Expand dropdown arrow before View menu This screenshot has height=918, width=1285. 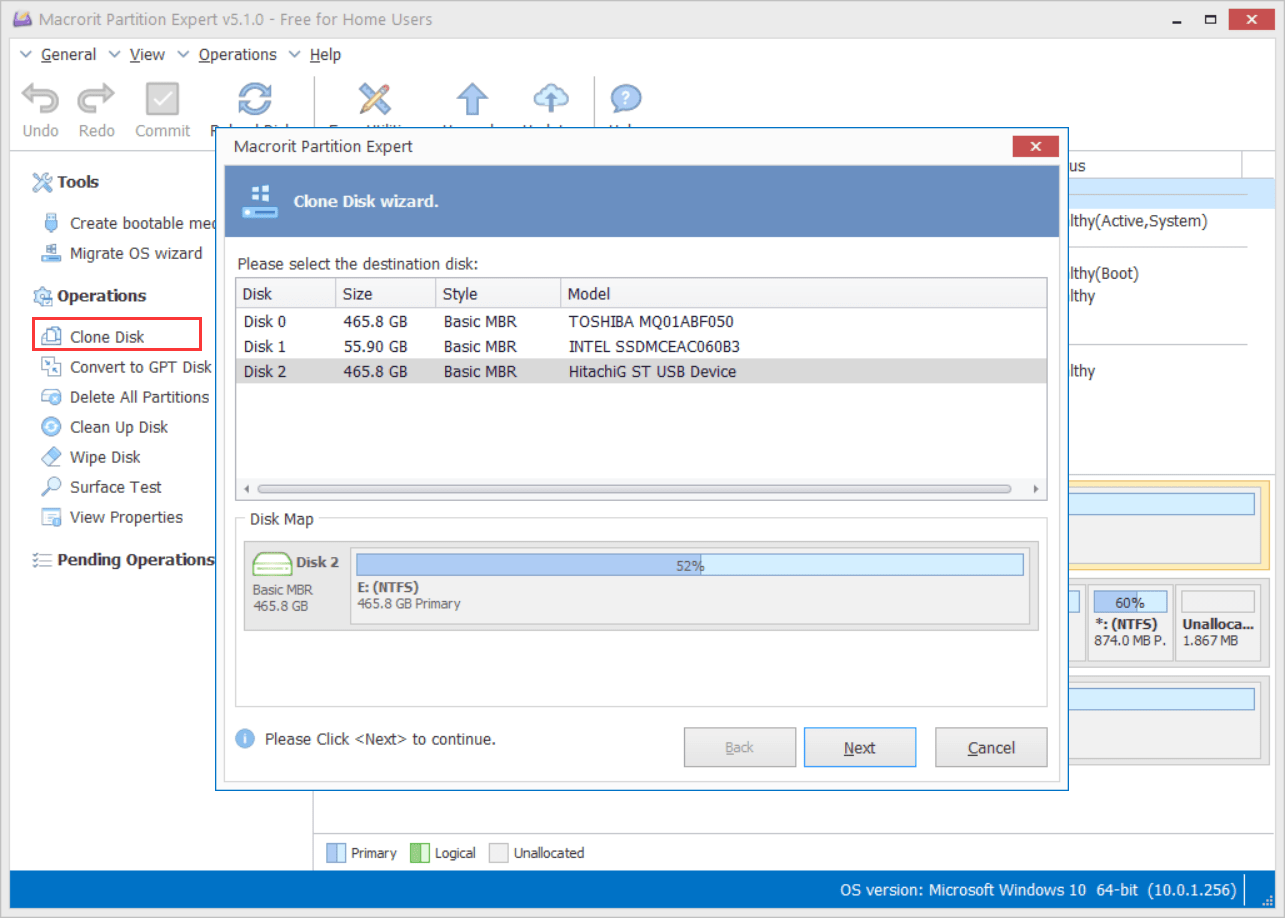click(x=114, y=55)
